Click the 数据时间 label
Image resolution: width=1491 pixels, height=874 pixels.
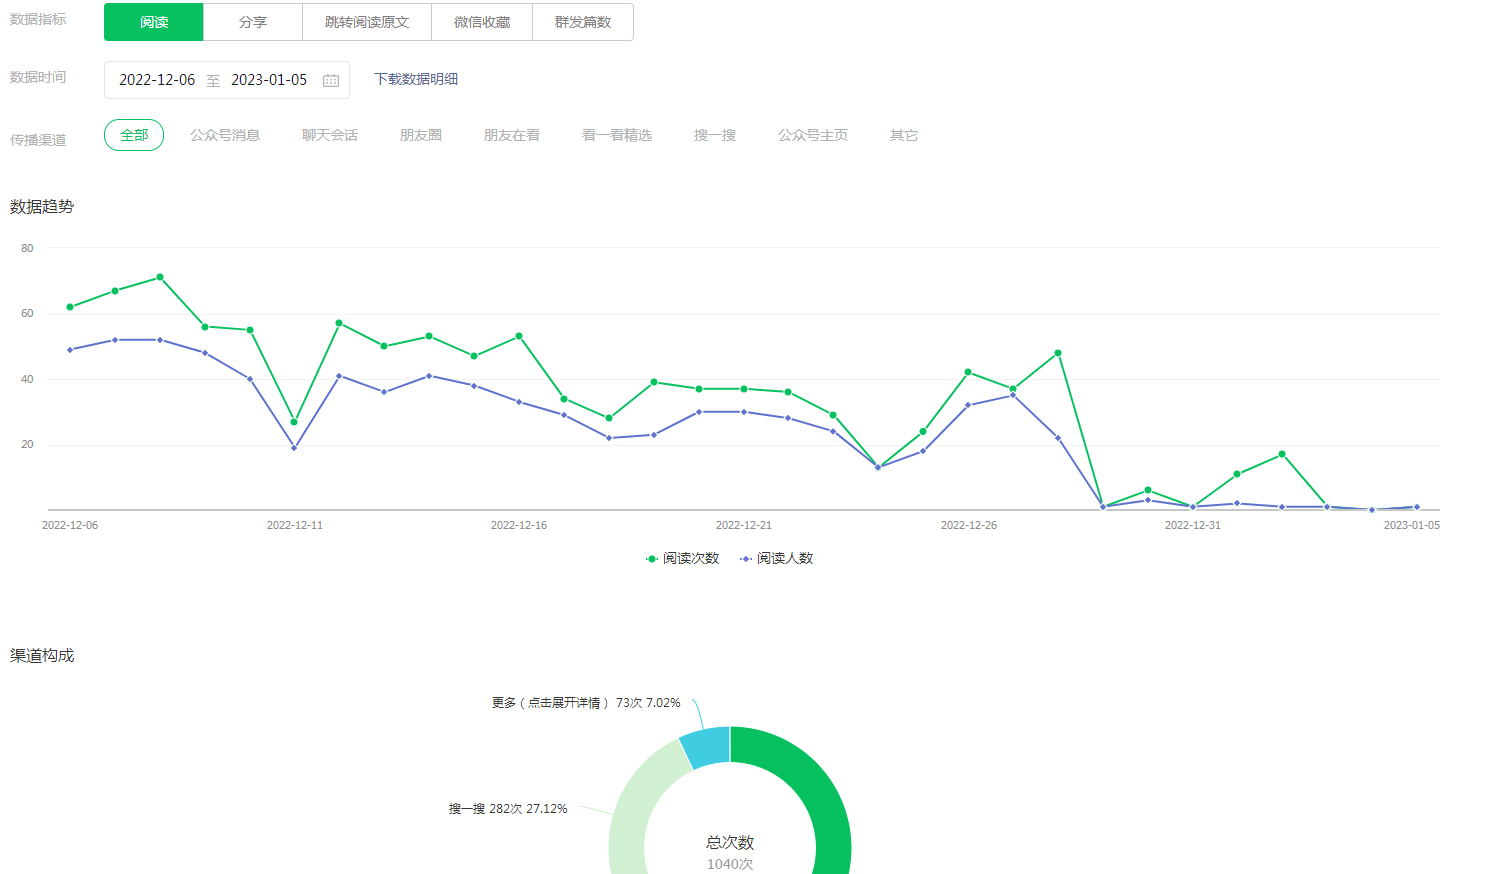coord(38,77)
